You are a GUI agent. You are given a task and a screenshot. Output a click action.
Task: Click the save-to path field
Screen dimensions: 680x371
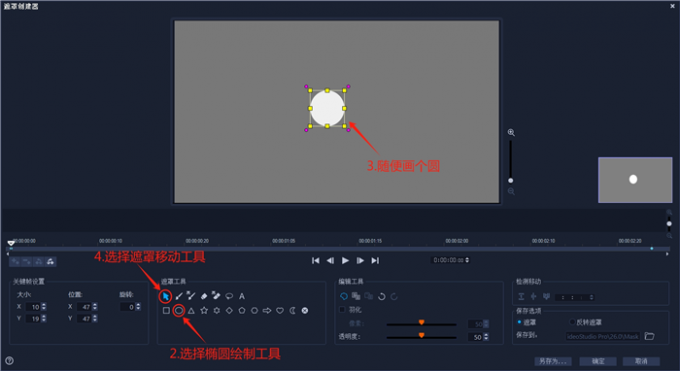pyautogui.click(x=603, y=336)
